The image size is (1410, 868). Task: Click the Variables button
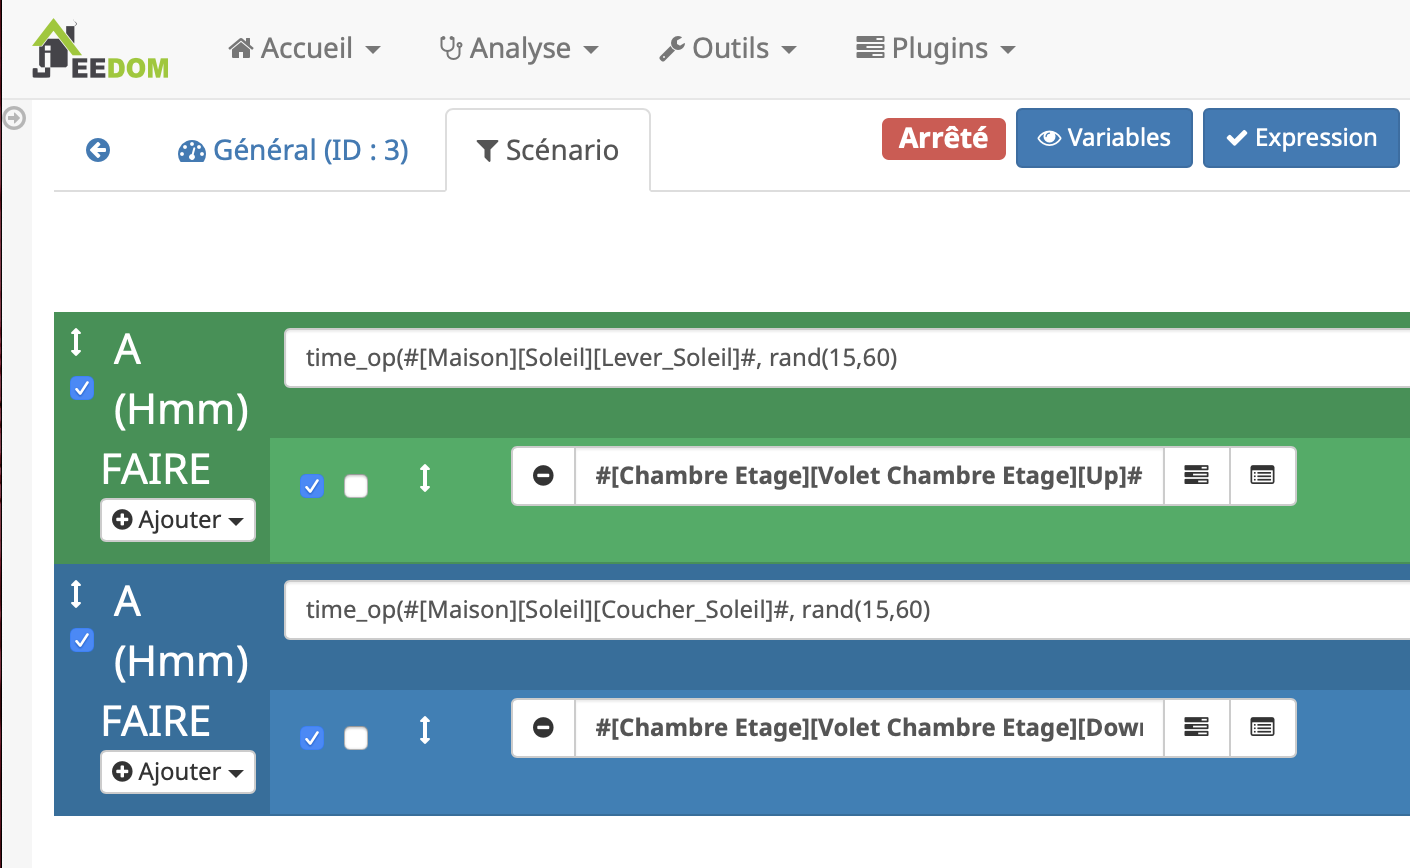(1104, 138)
